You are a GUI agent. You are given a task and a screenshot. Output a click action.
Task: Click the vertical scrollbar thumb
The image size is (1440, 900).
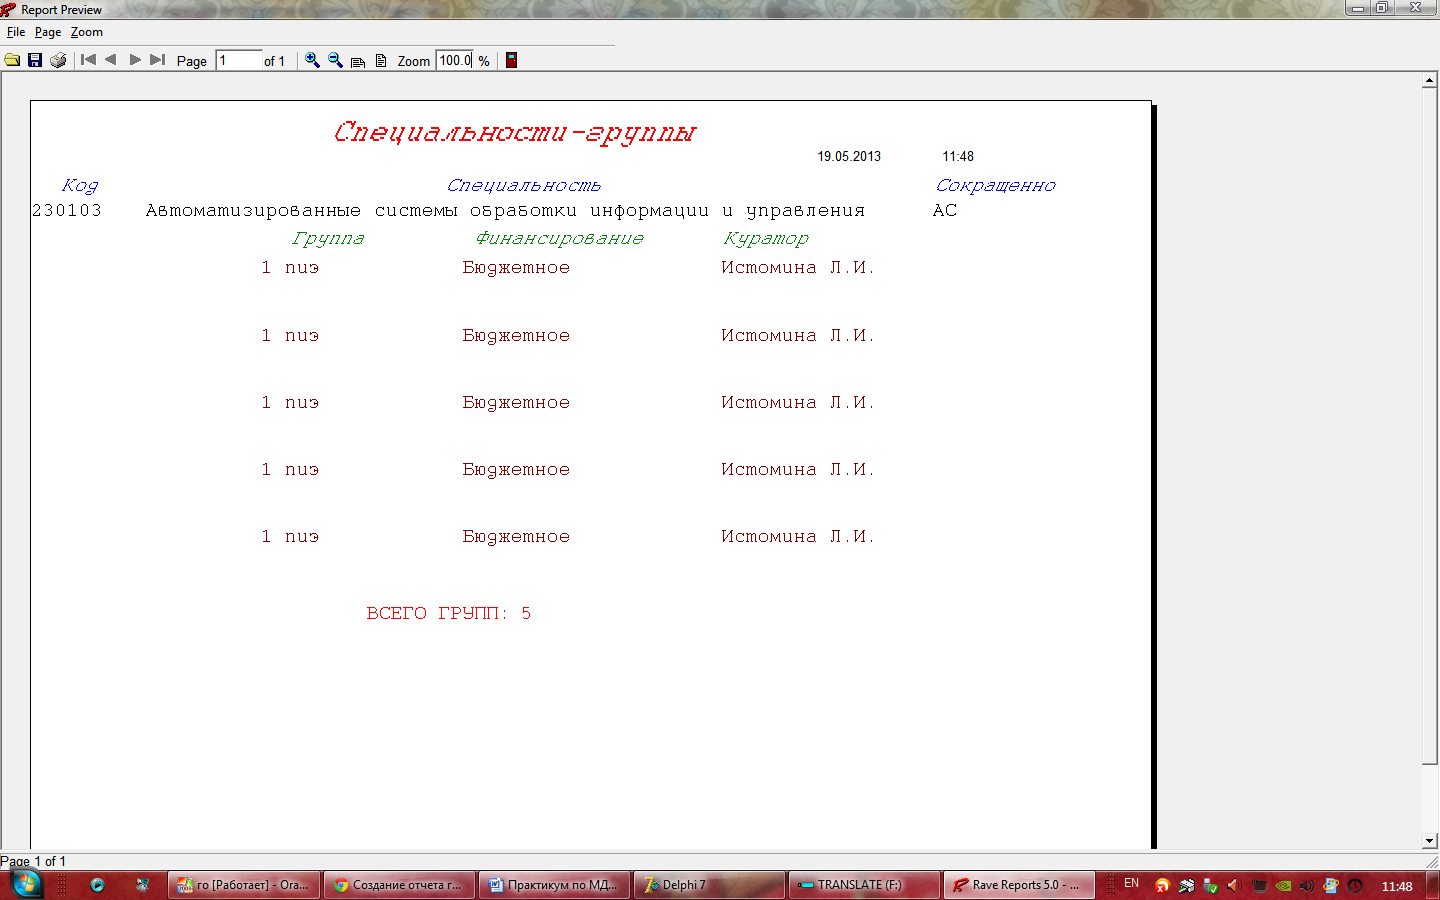click(1430, 427)
